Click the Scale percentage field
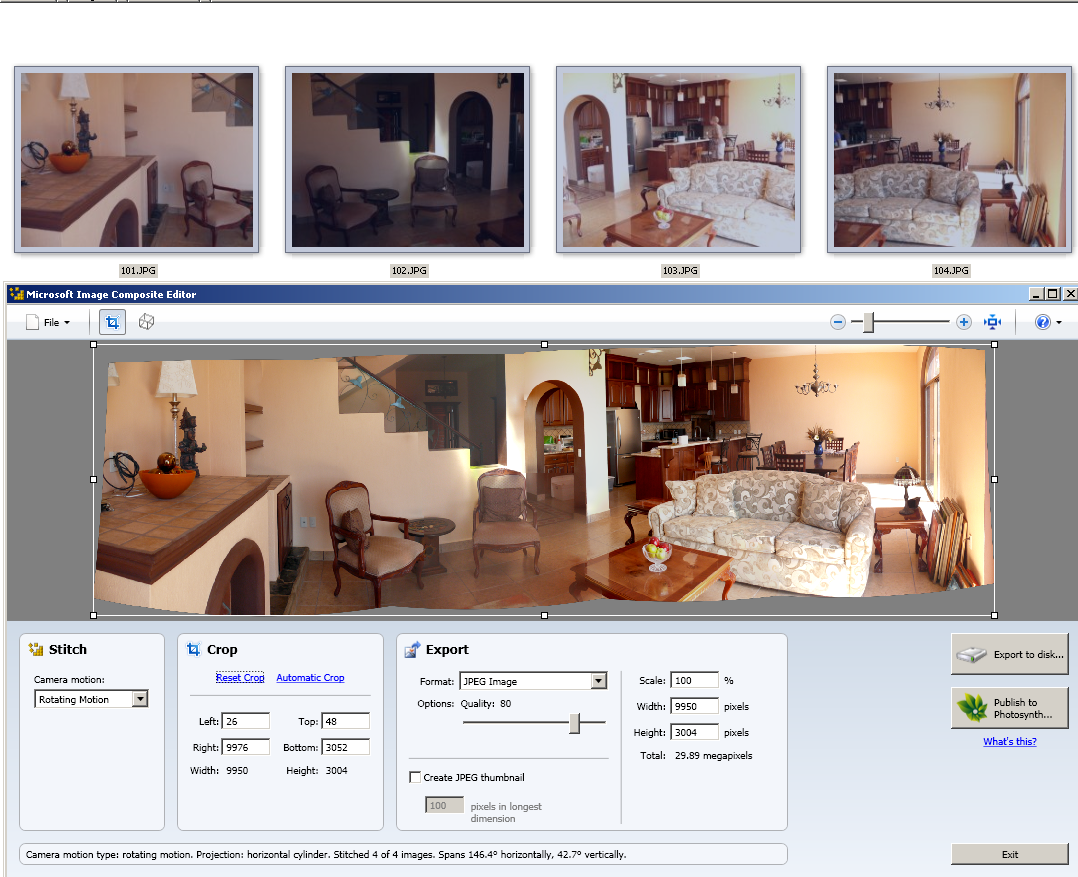This screenshot has height=877, width=1078. pyautogui.click(x=694, y=680)
